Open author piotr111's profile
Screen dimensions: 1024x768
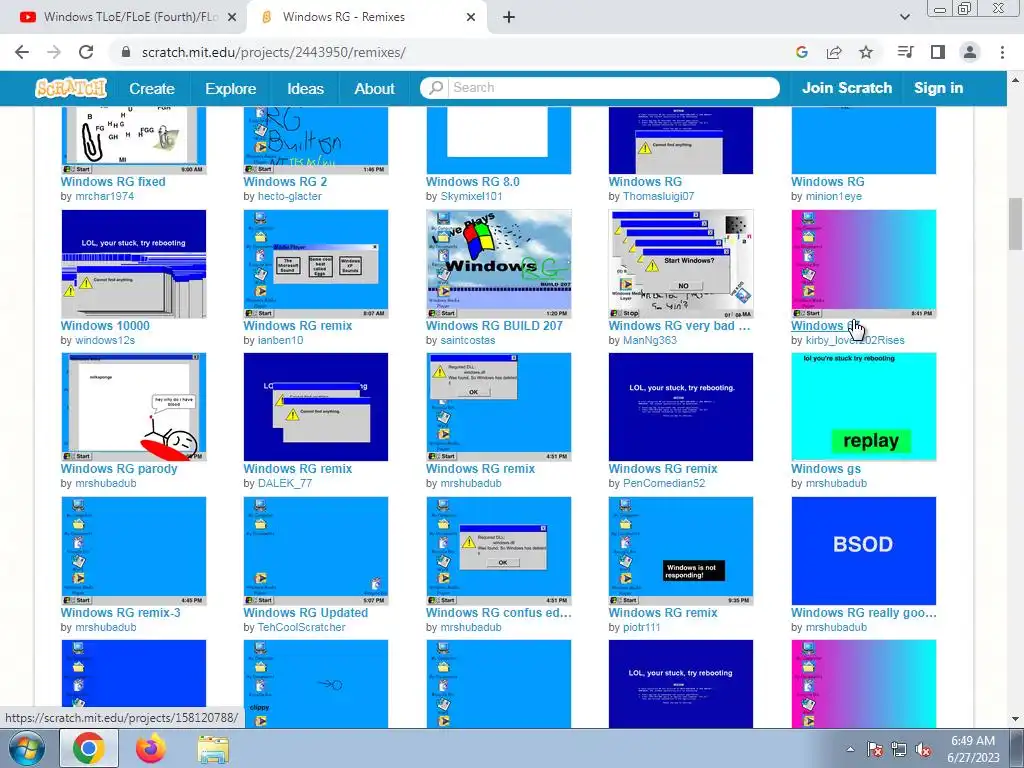tap(641, 627)
